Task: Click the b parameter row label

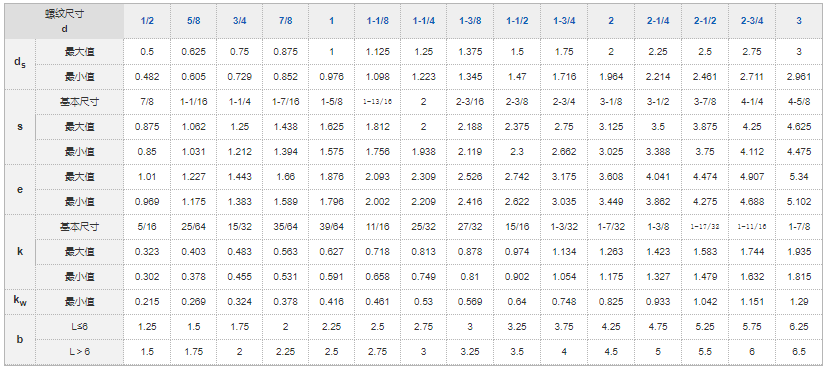Action: (x=20, y=339)
